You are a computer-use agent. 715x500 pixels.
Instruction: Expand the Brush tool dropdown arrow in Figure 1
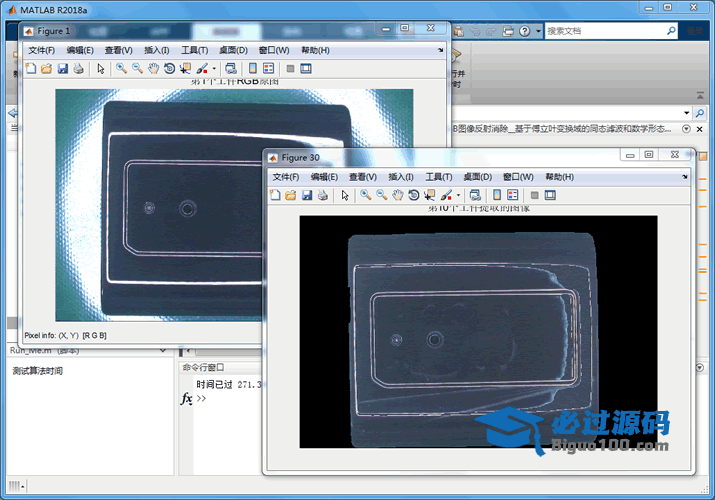214,69
